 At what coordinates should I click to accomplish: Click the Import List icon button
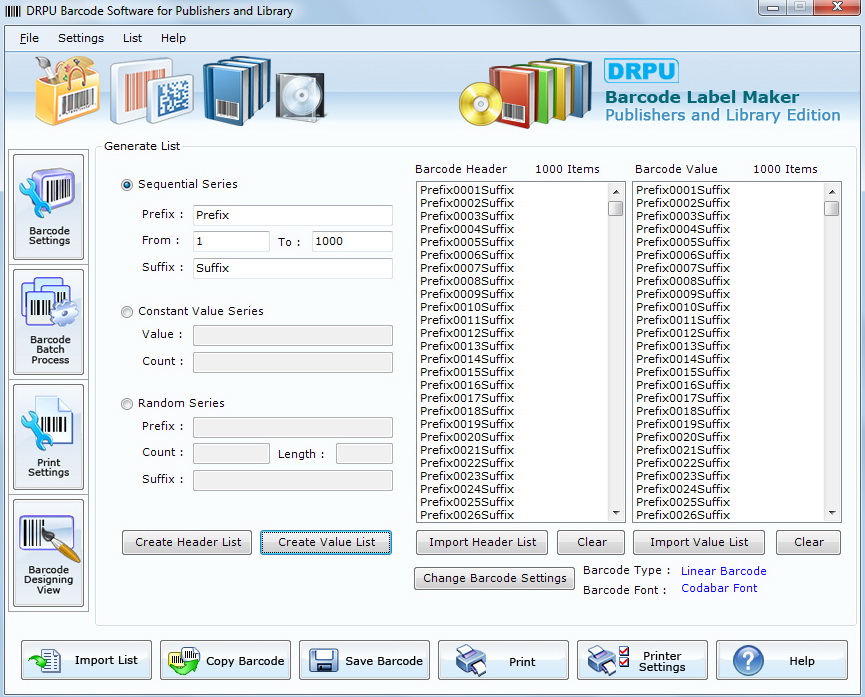86,660
